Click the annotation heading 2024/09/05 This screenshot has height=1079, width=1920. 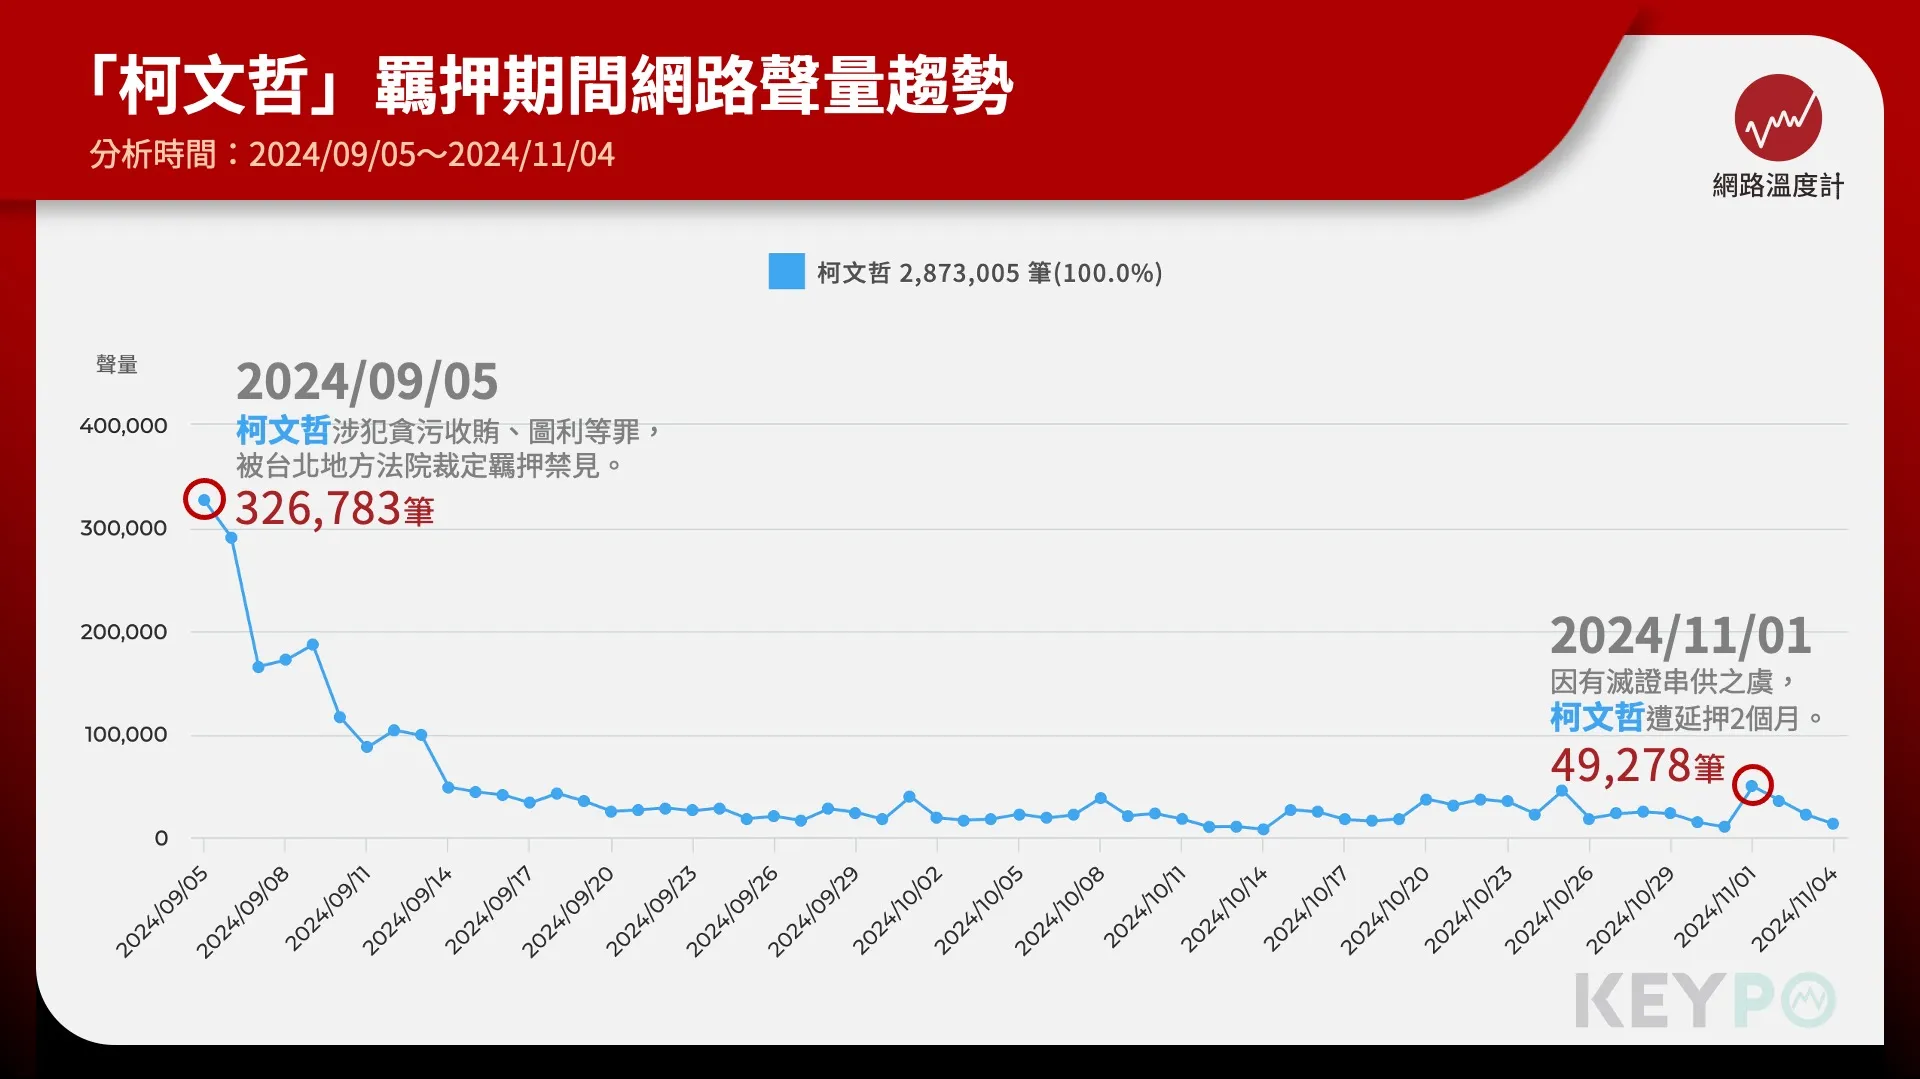367,382
